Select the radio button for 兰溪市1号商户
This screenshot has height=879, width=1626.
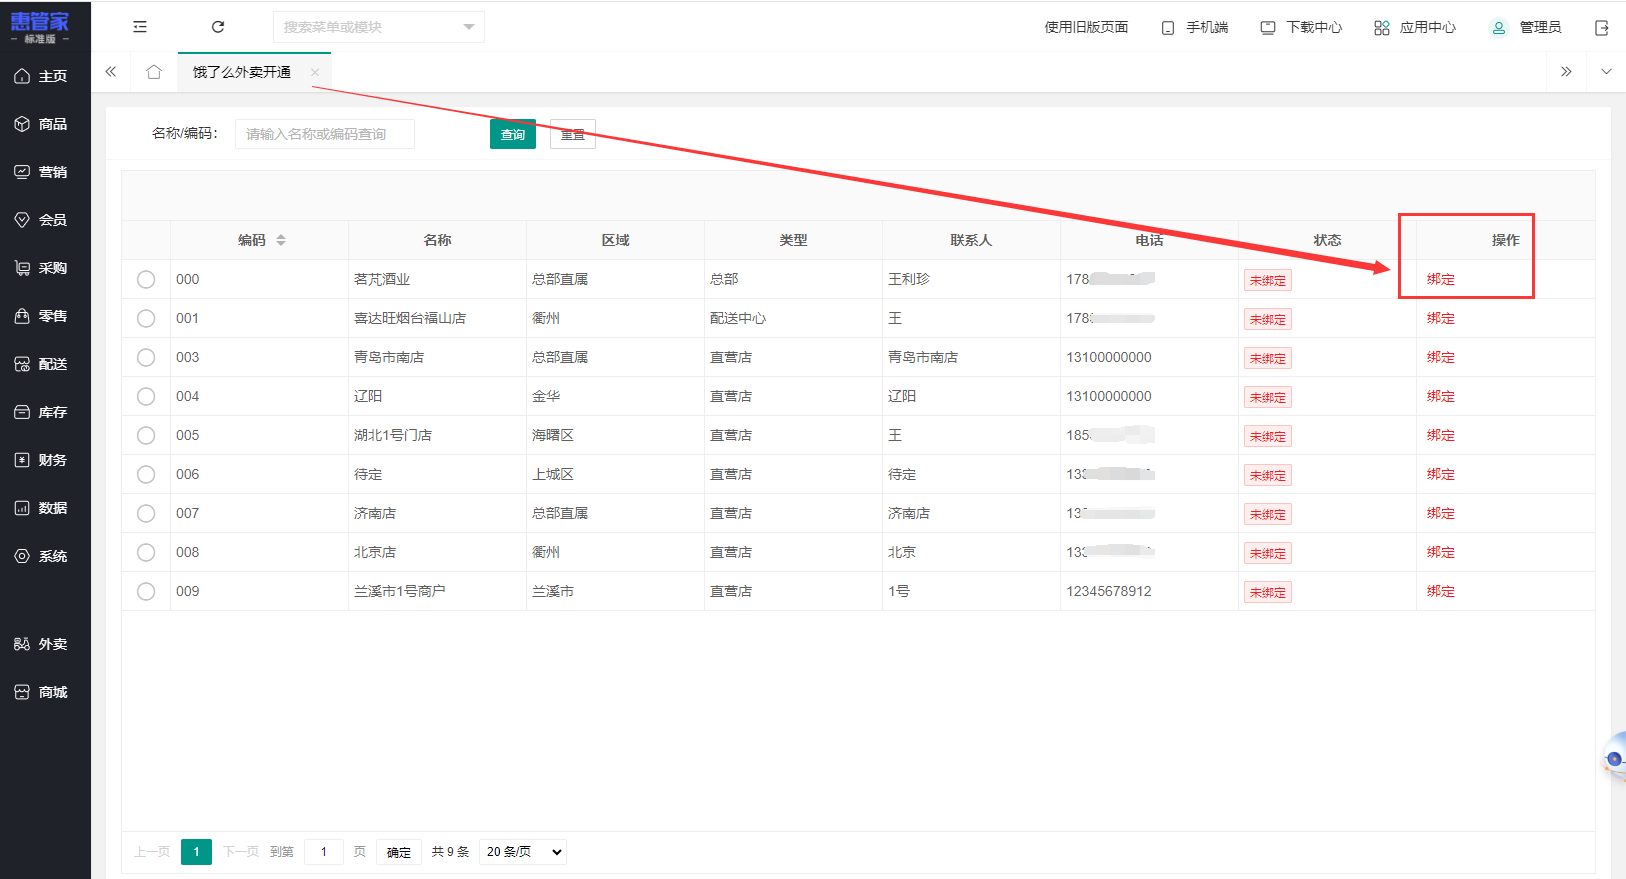[146, 591]
